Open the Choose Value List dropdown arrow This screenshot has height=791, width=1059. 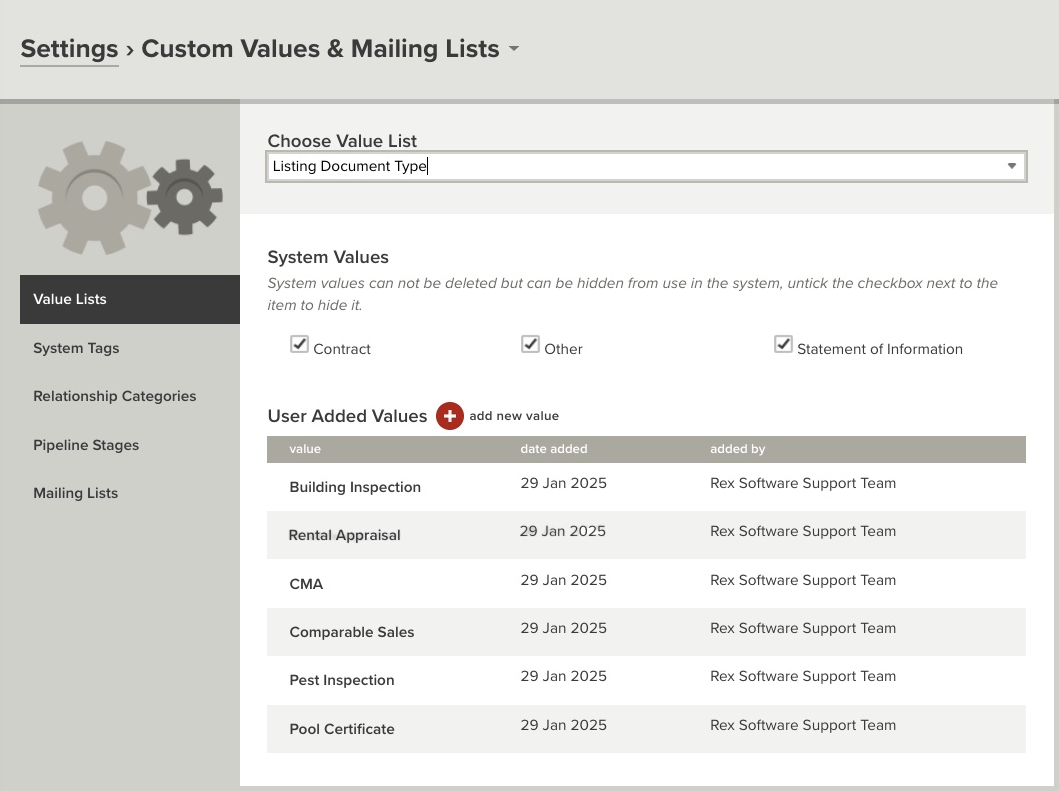click(x=1011, y=166)
